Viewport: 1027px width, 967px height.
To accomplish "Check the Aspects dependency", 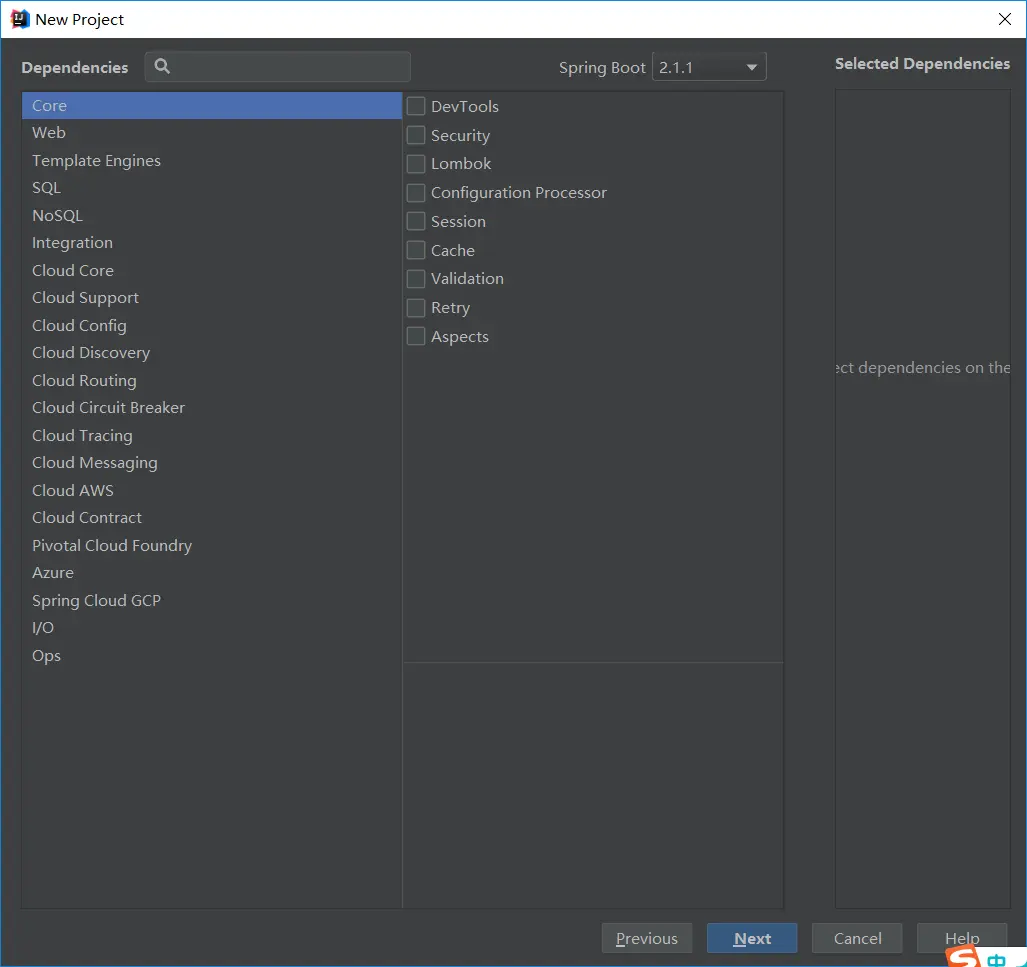I will pos(416,337).
